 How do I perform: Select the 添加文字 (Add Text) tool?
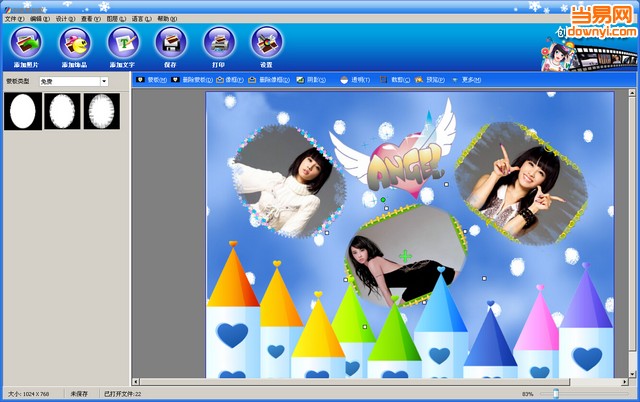[123, 44]
